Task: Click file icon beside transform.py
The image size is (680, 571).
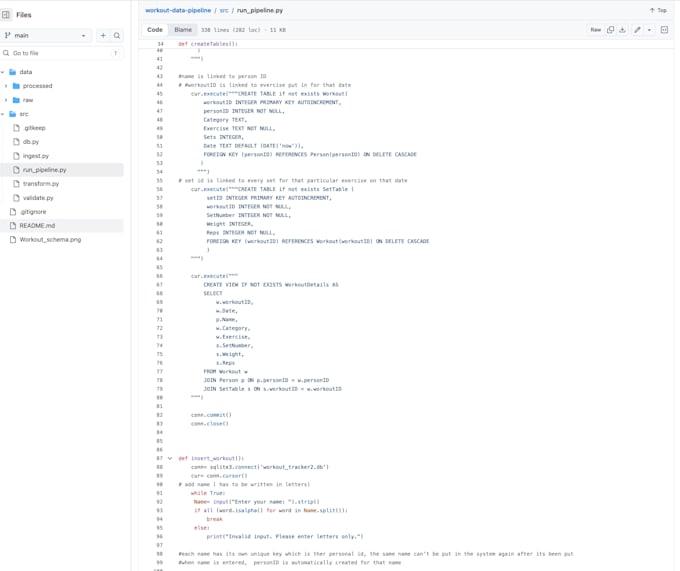Action: pyautogui.click(x=16, y=184)
